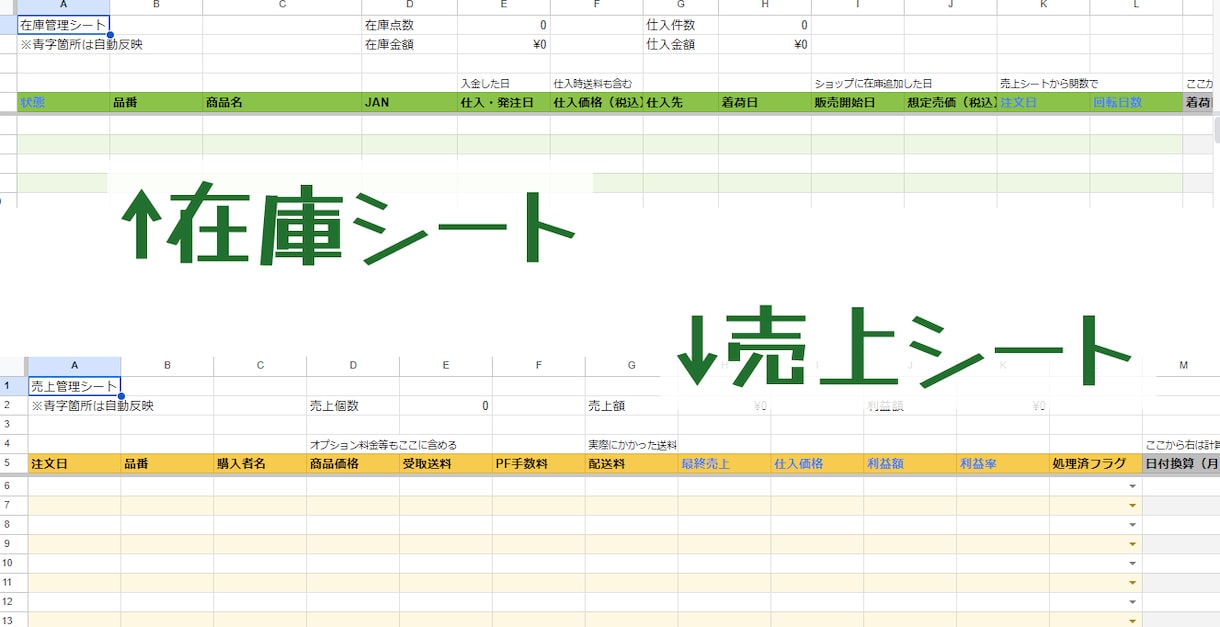Viewport: 1220px width, 627px height.
Task: Open the 処理済フラグ dropdown in row 13
Action: coord(1133,620)
